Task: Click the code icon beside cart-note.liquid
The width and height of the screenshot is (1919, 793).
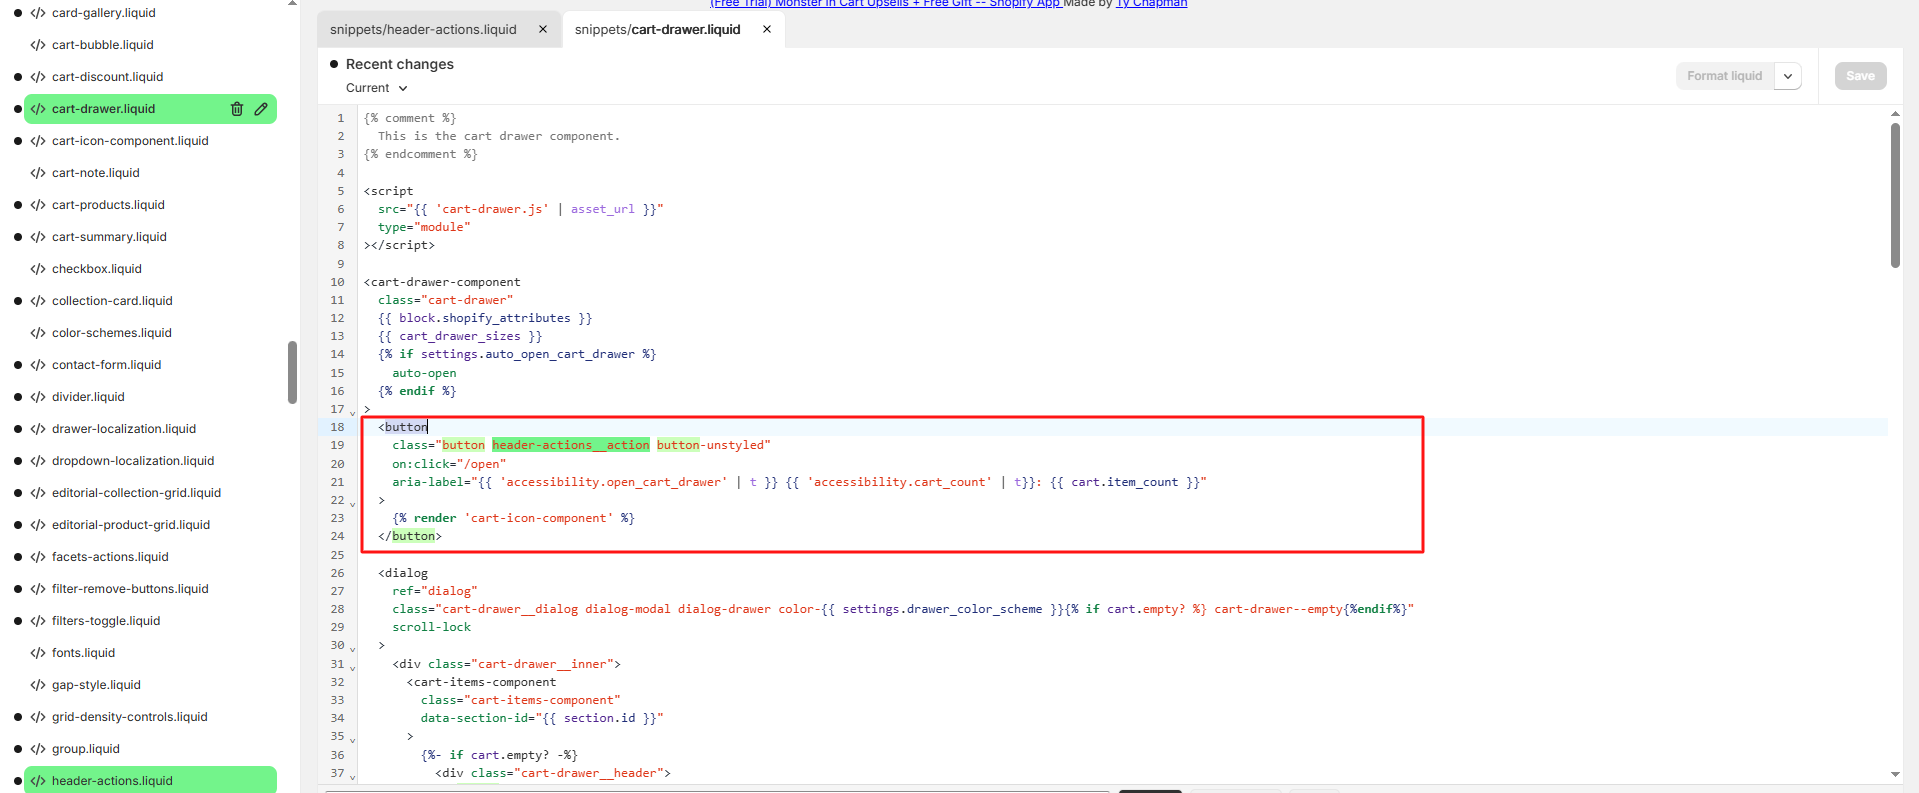Action: [x=38, y=173]
